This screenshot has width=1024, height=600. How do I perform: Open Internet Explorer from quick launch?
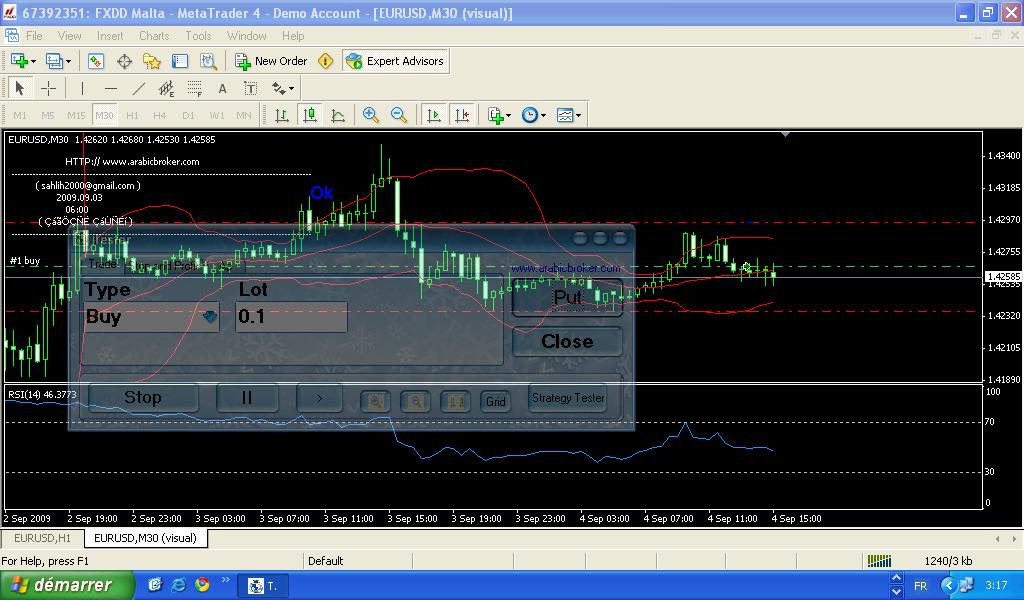point(178,584)
